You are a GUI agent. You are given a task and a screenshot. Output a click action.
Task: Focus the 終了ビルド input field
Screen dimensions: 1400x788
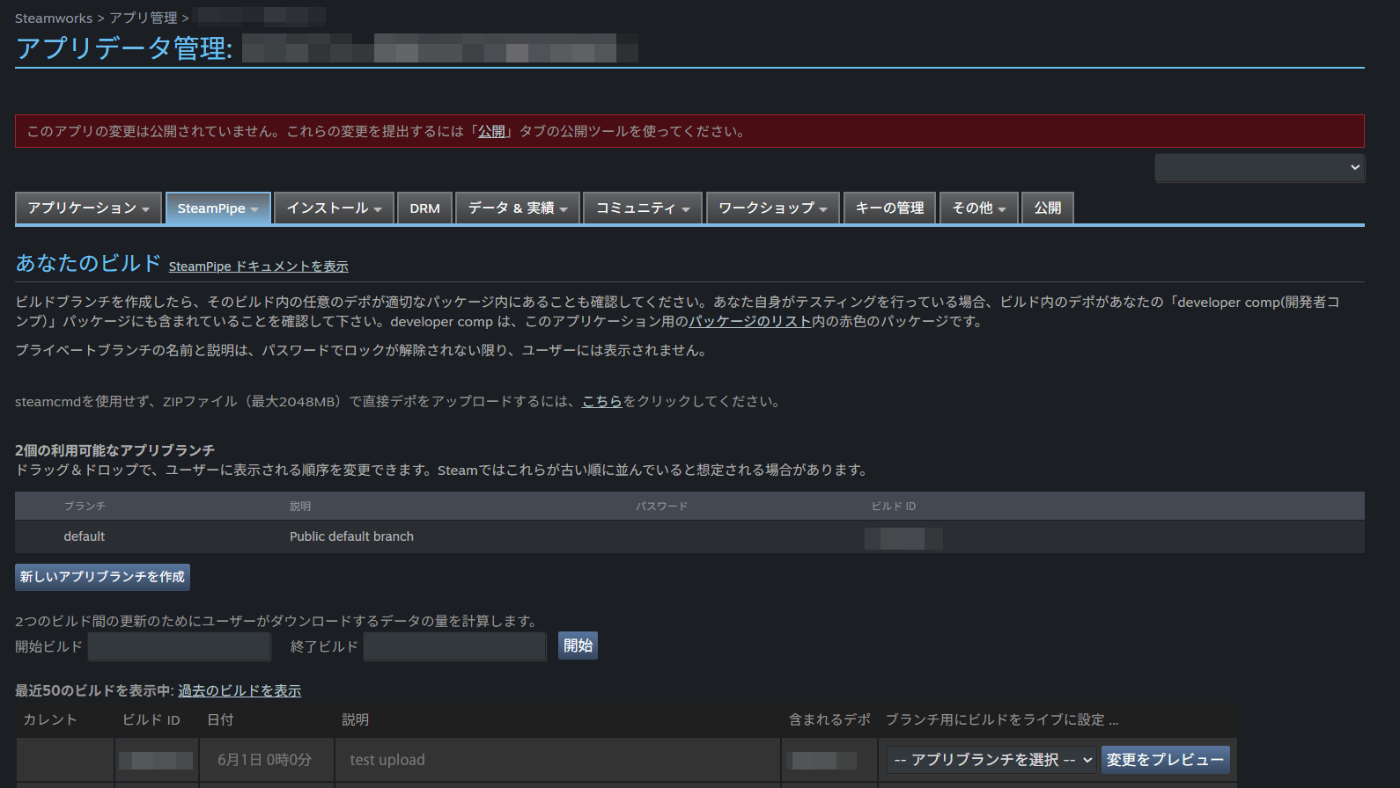[455, 646]
